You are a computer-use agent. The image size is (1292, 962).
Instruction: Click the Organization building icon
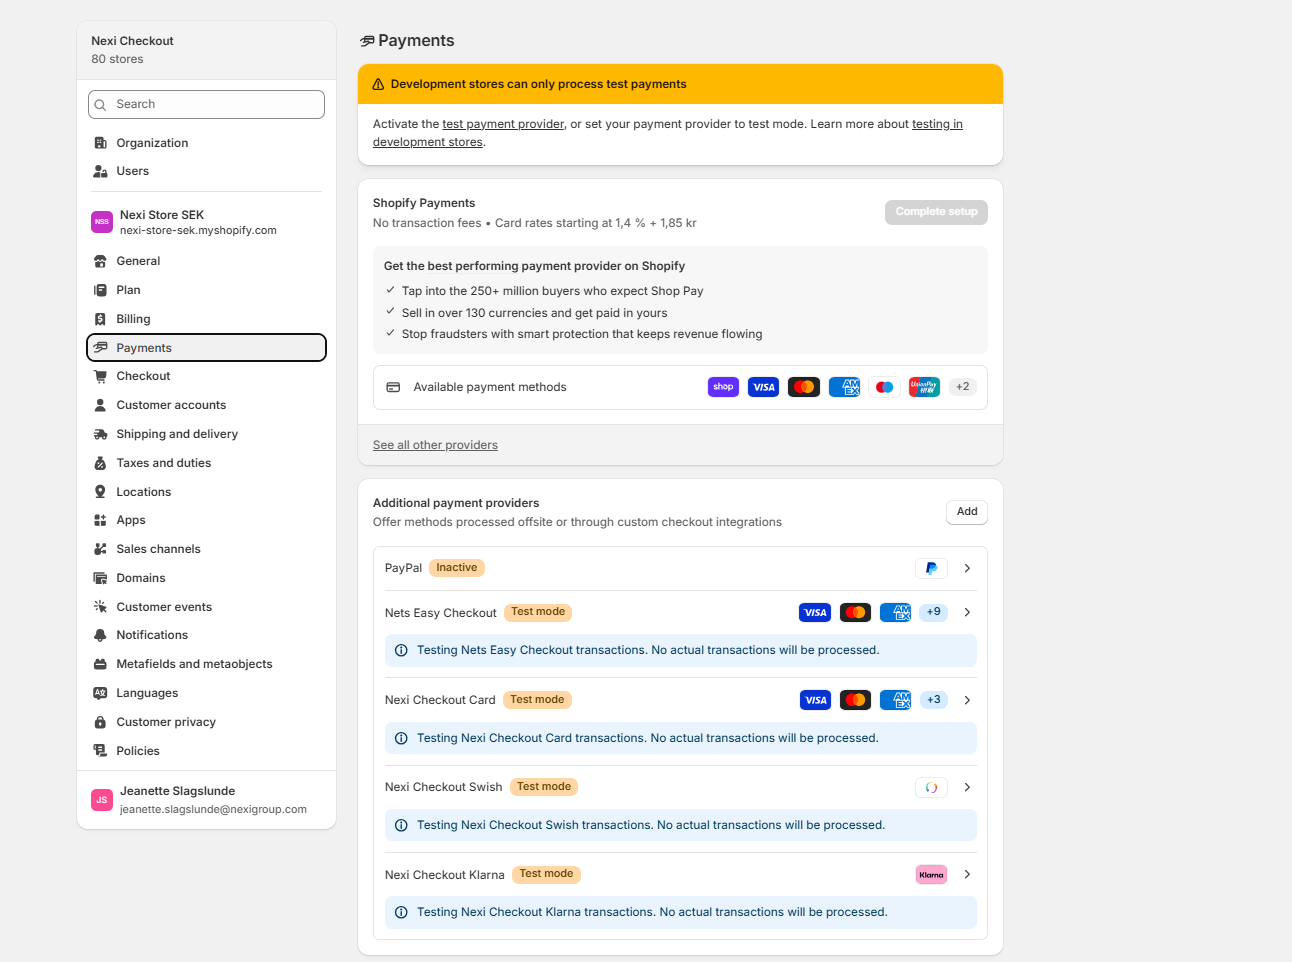100,143
